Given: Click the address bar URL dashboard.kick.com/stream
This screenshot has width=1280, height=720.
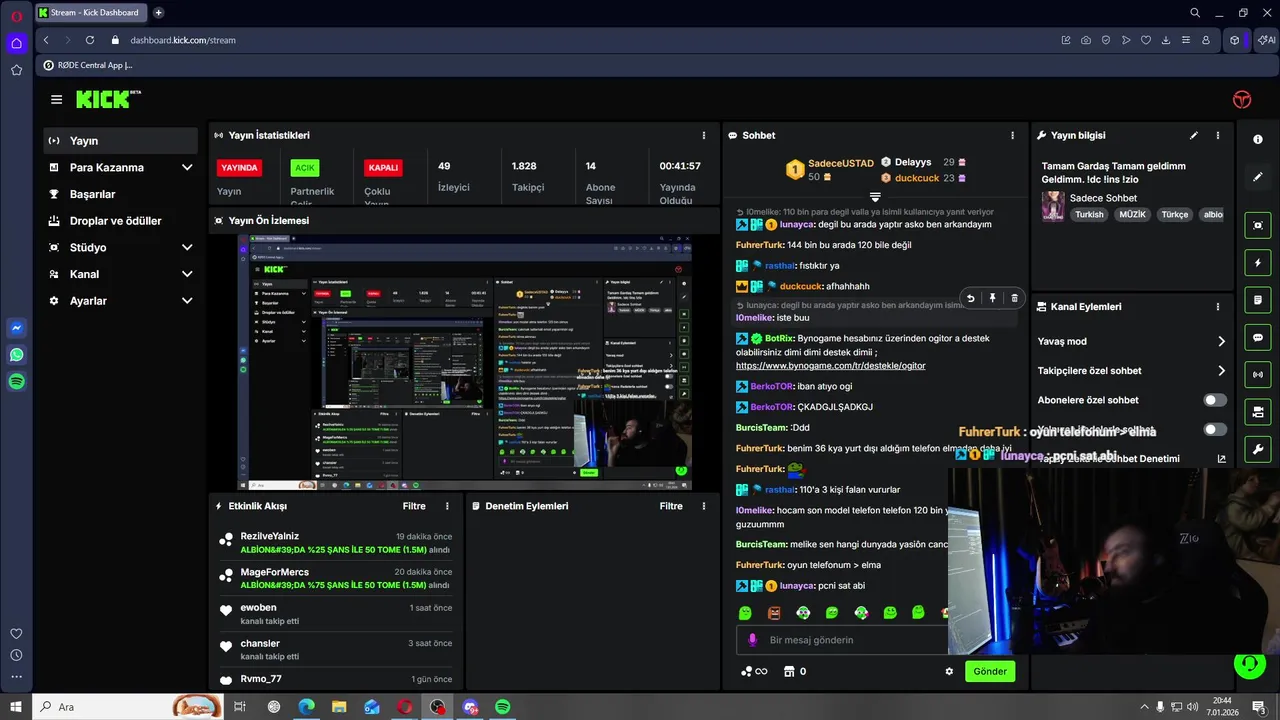Looking at the screenshot, I should [x=183, y=40].
